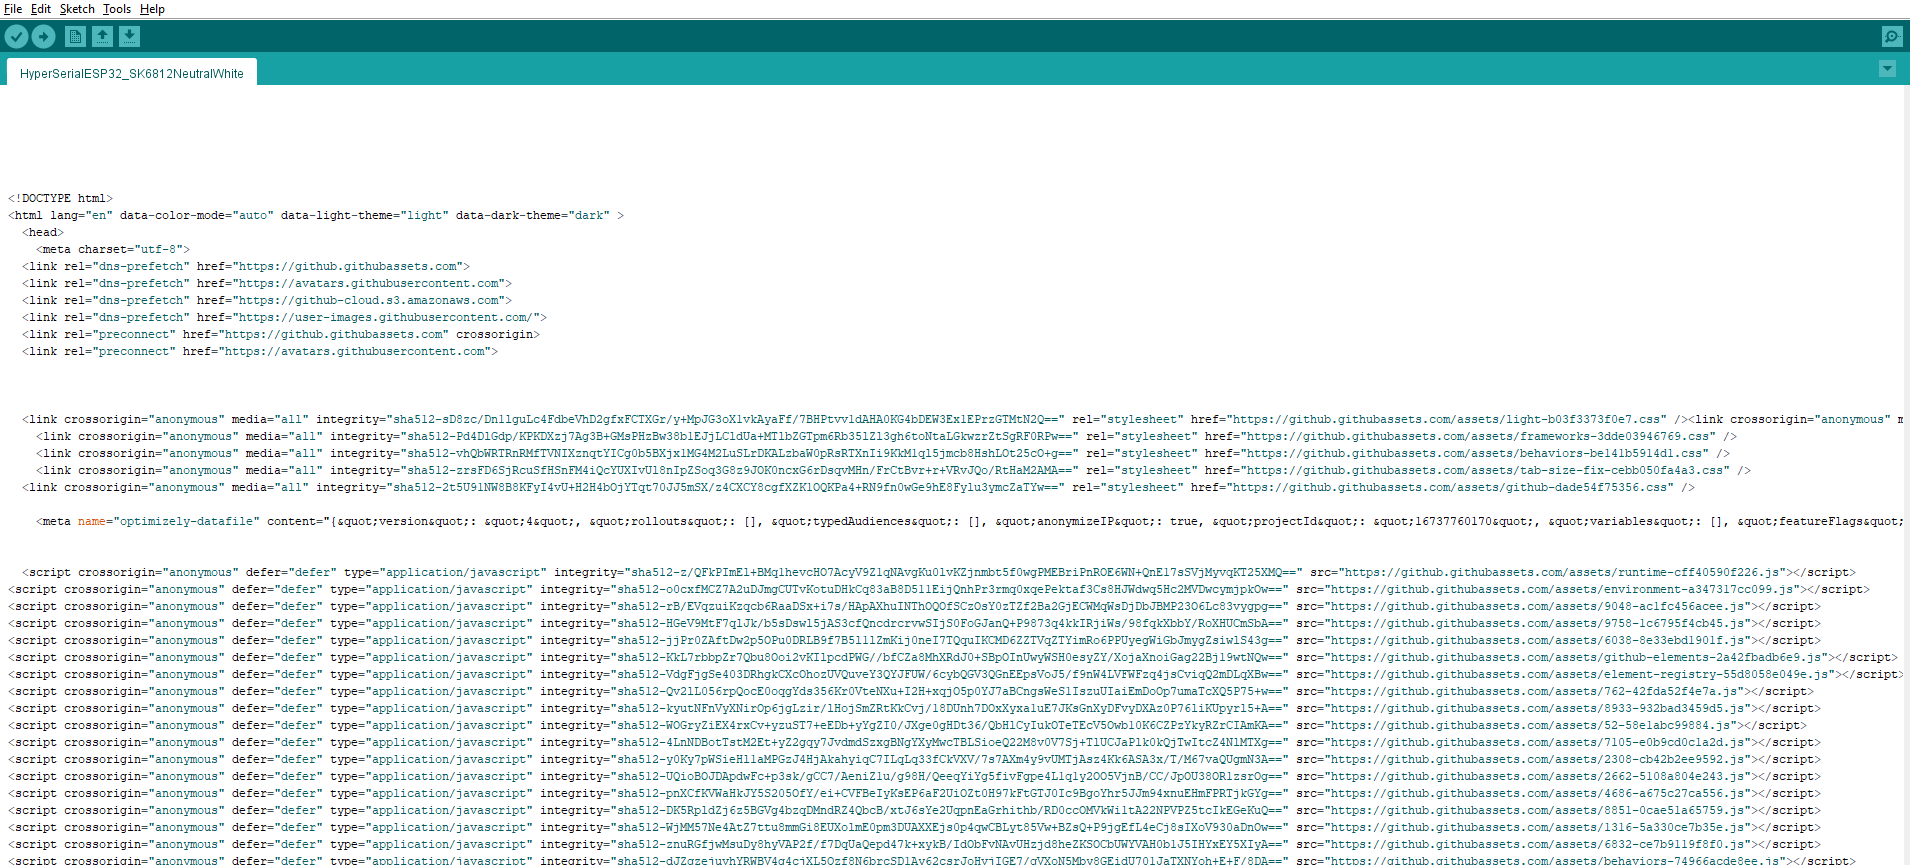Screen dimensions: 1910x865
Task: Click the github-elements-2a42fbadb6e9.js script line
Action: pos(953,658)
